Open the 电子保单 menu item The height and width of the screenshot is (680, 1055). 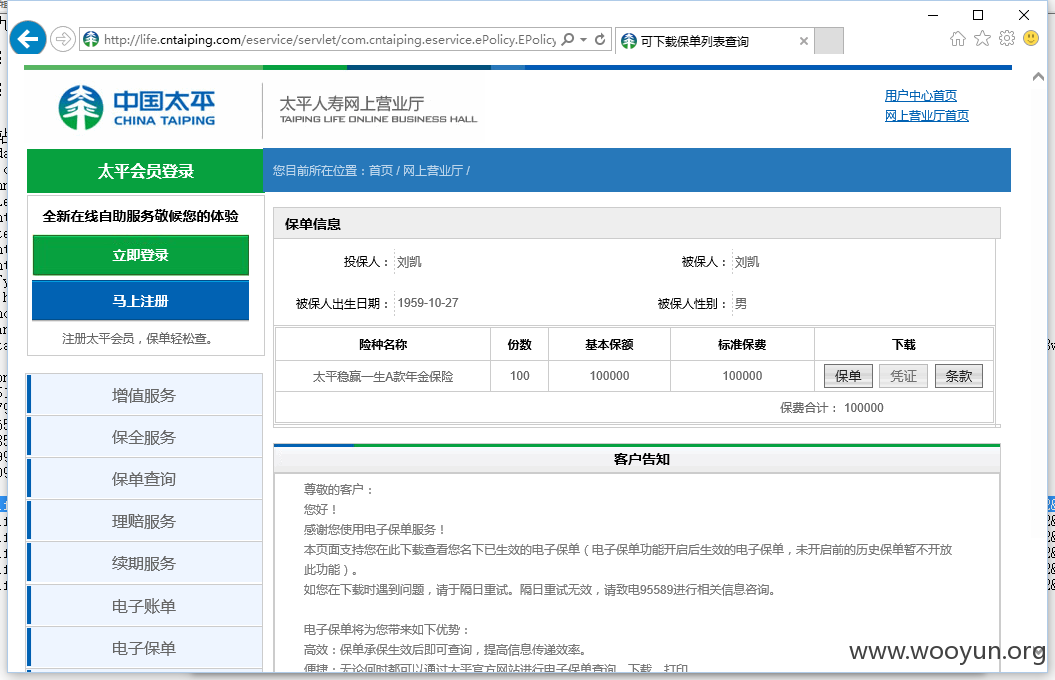tap(145, 648)
